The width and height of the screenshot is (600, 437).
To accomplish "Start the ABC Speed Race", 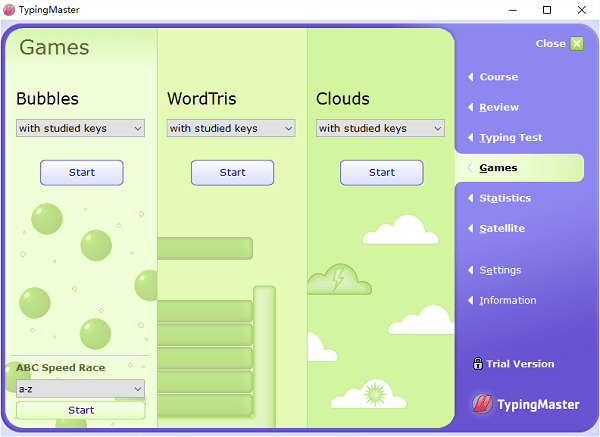I will tap(81, 410).
